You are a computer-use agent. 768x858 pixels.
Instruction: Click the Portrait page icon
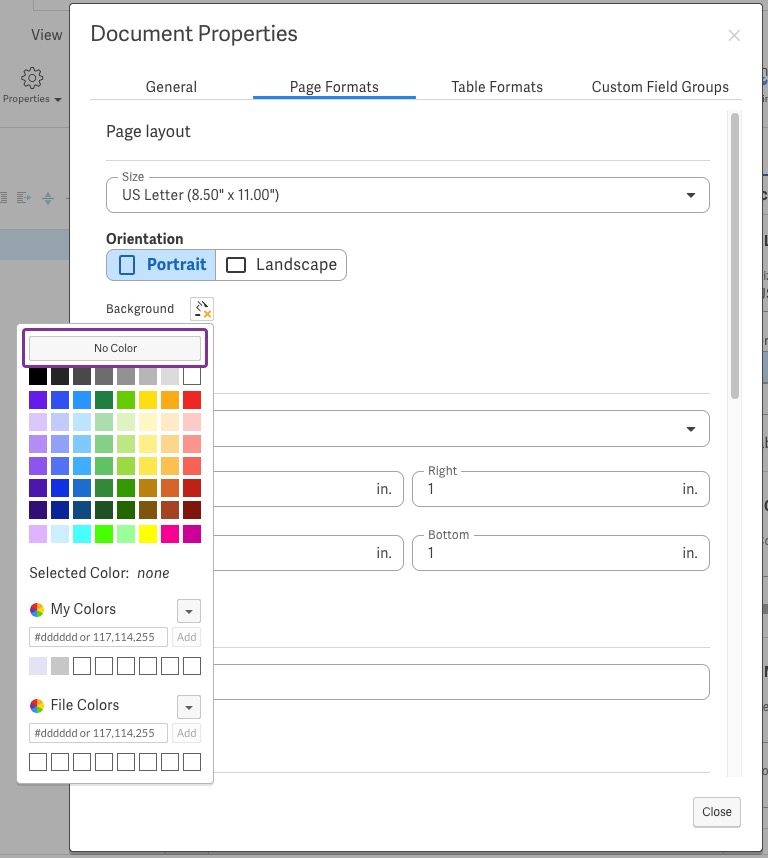(127, 265)
